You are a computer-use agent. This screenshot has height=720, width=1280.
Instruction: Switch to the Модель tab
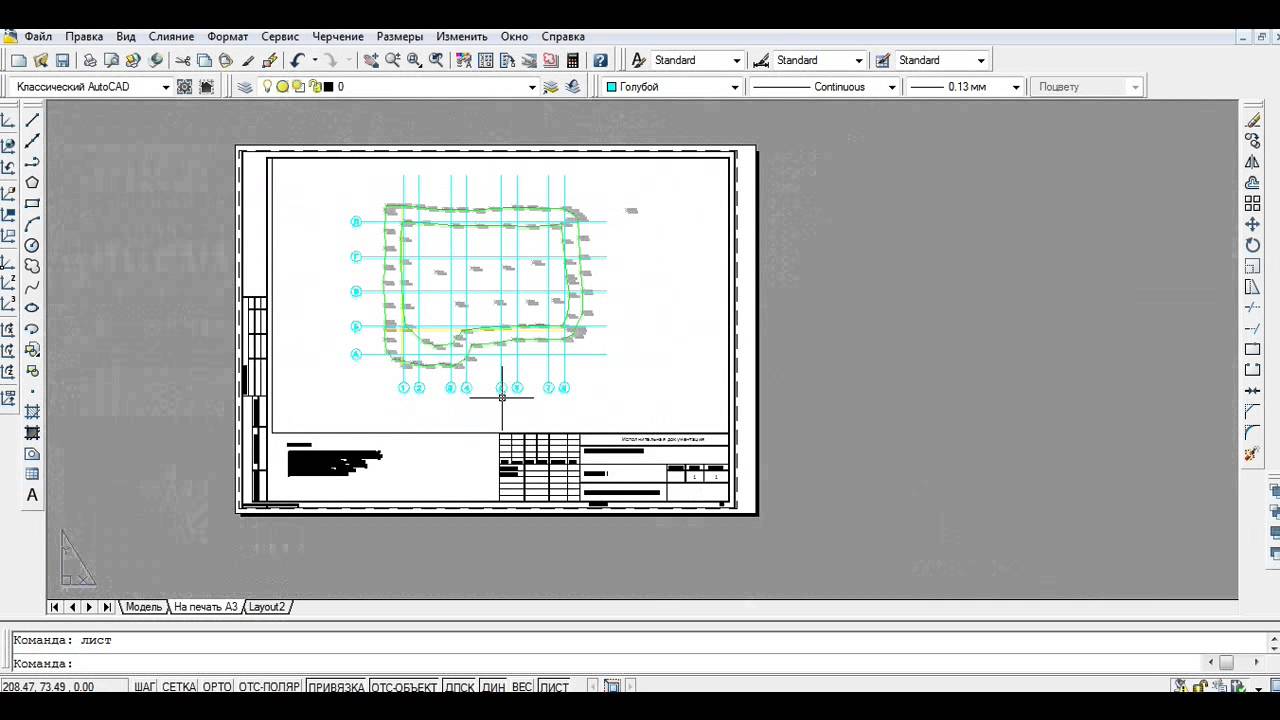tap(143, 607)
